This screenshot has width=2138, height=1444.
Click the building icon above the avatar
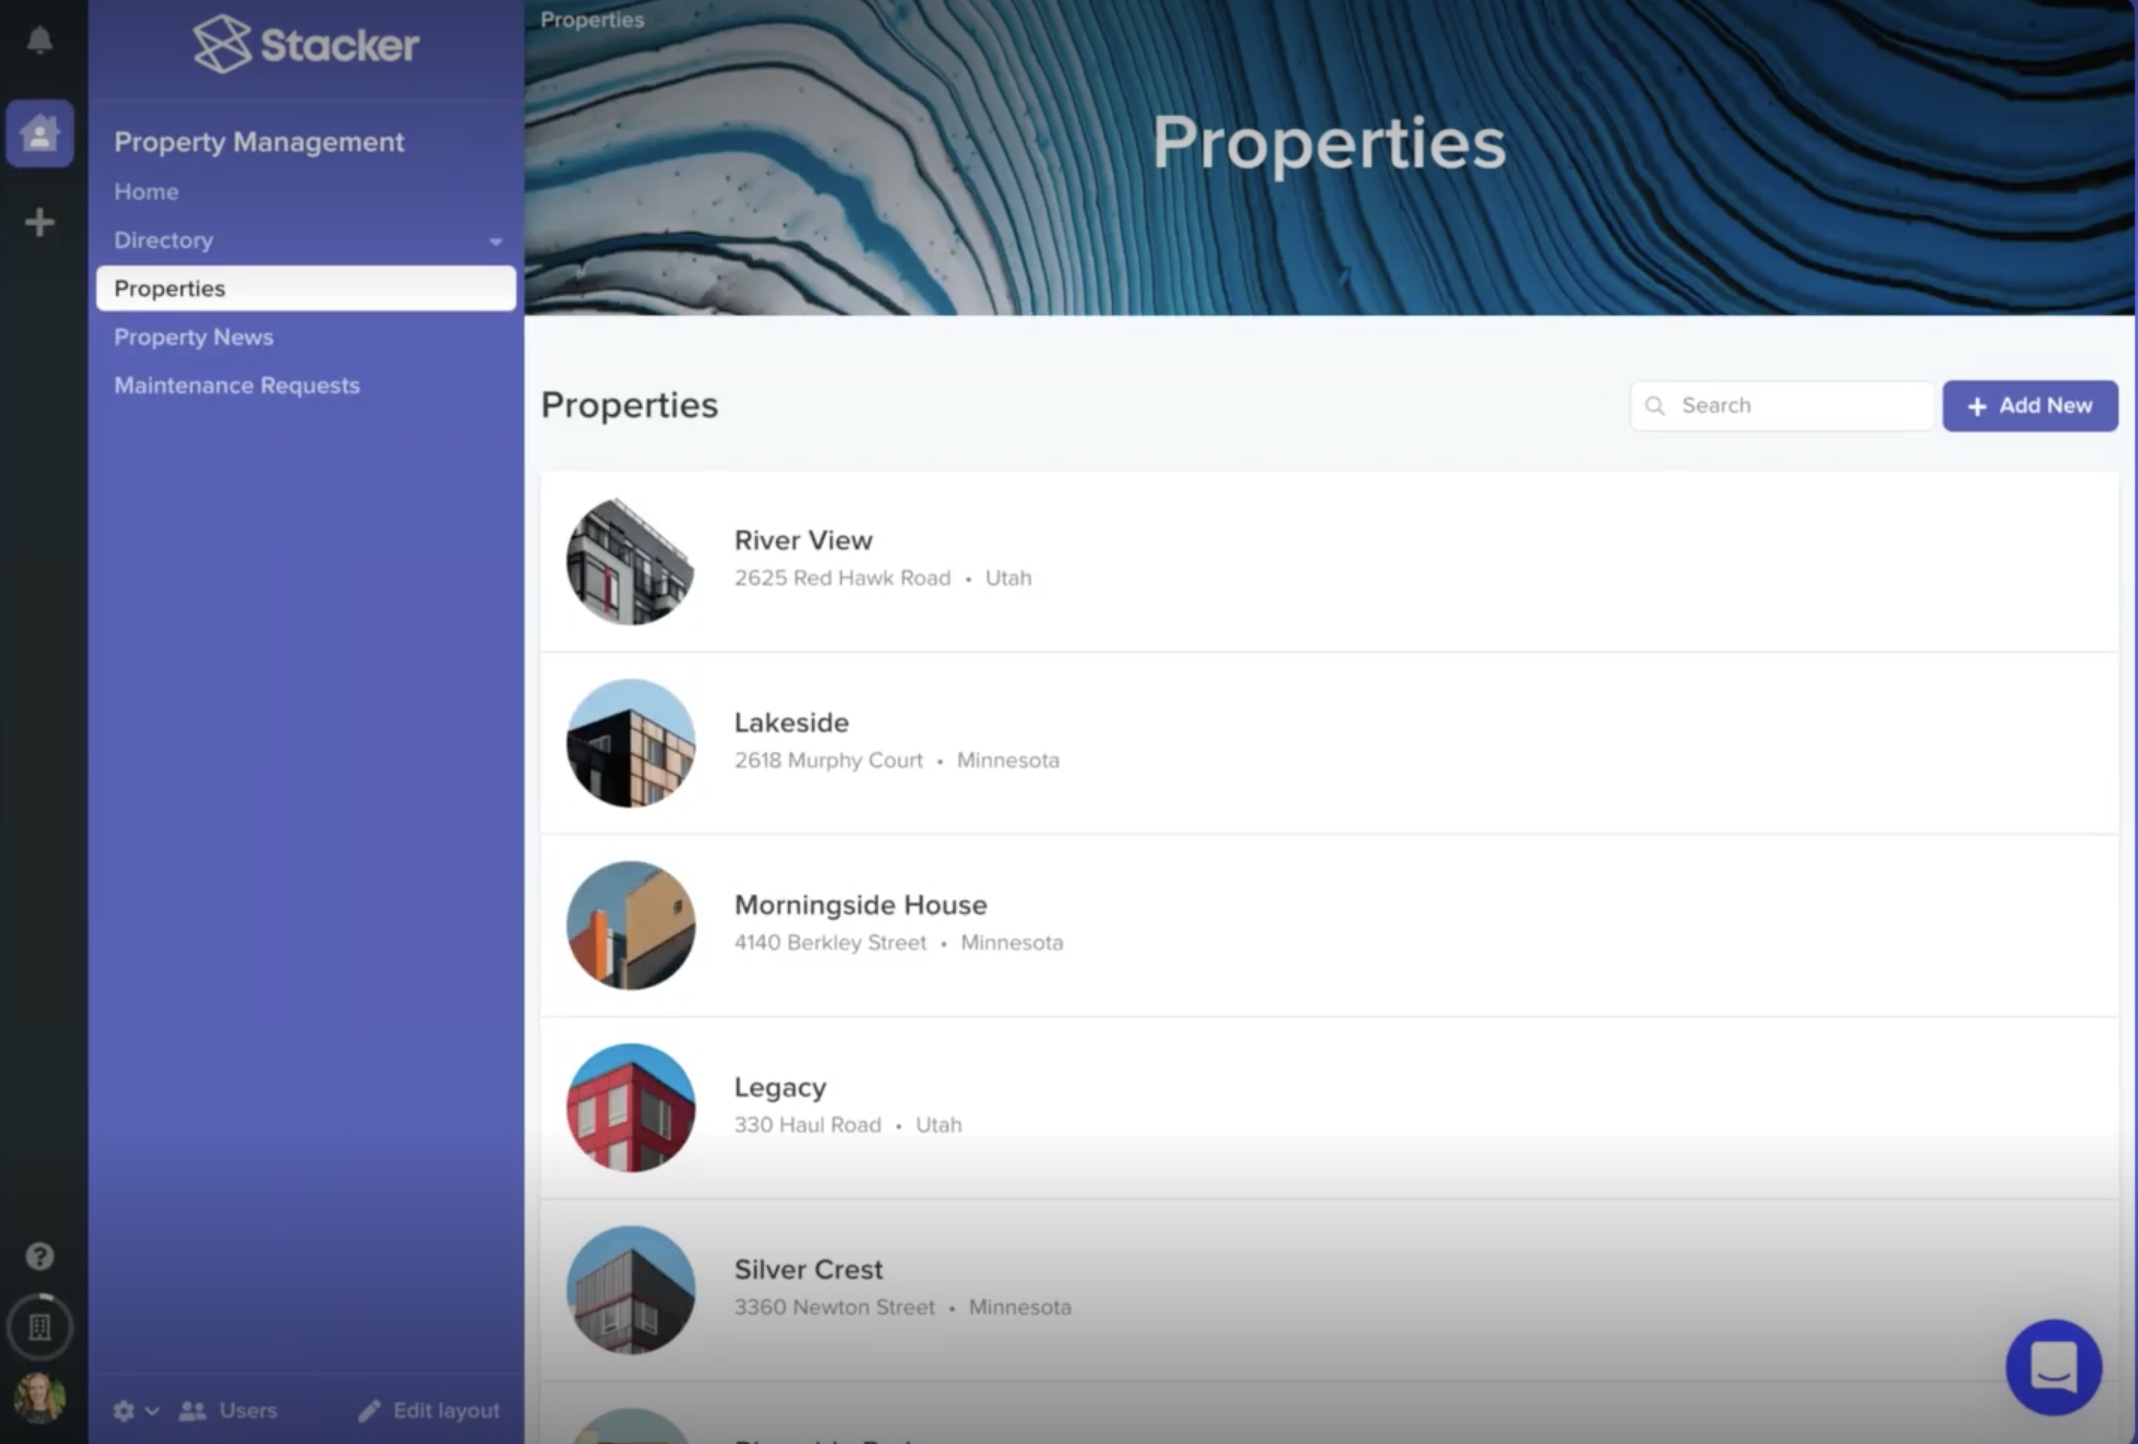tap(40, 1327)
